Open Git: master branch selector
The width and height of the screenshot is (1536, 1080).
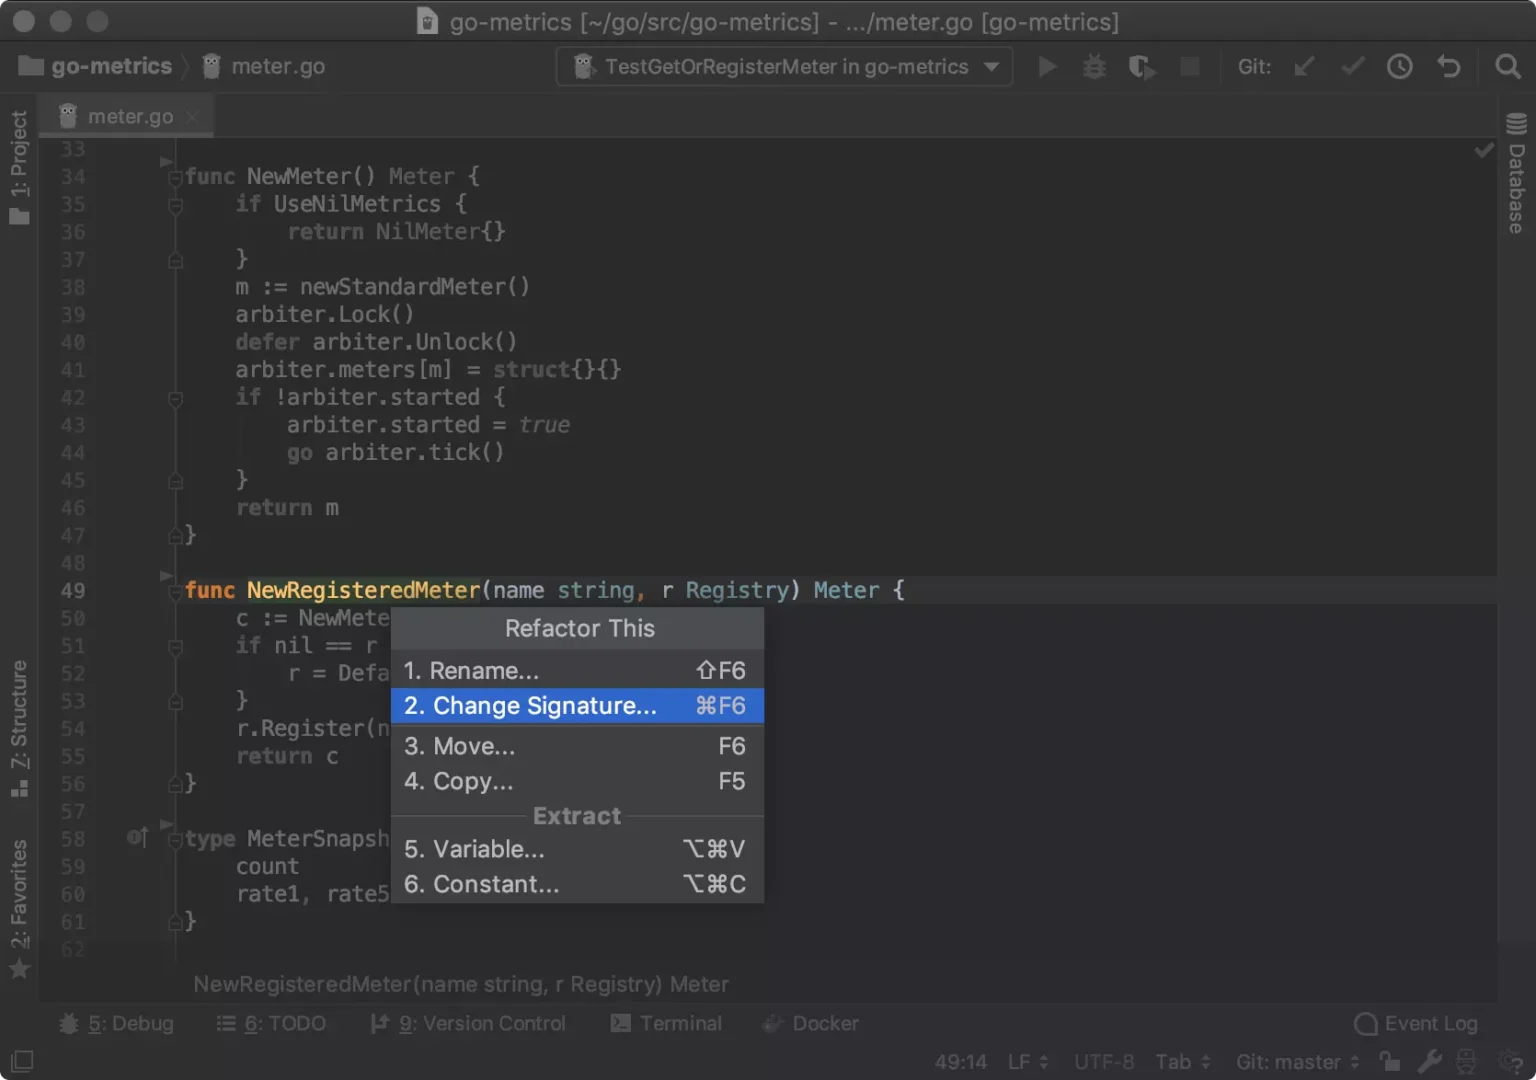[x=1297, y=1062]
